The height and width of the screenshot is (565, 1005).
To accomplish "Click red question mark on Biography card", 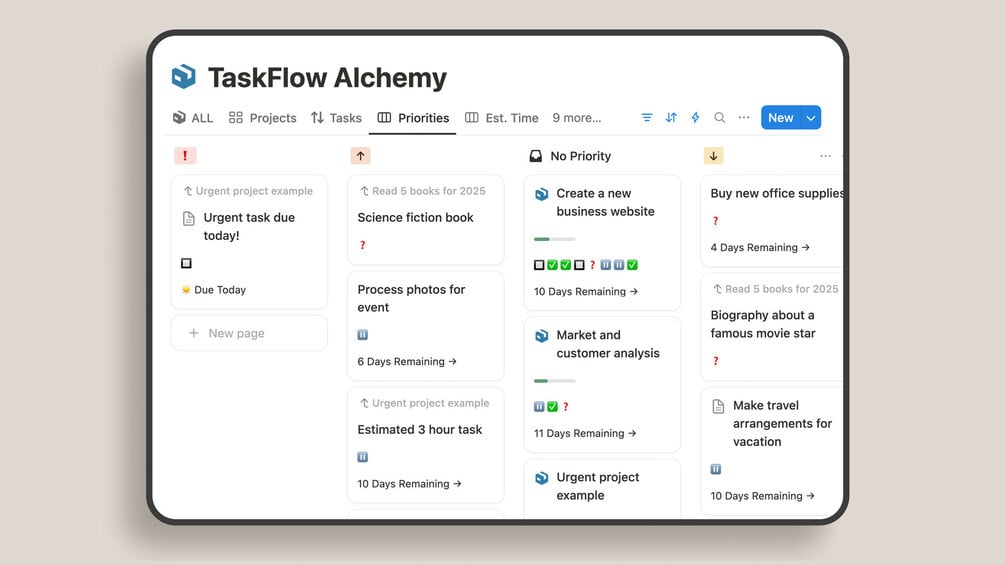I will [716, 361].
